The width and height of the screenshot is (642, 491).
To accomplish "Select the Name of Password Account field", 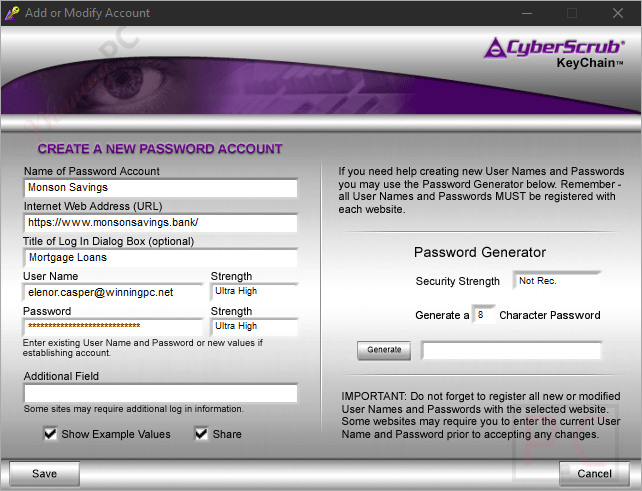I will [160, 188].
